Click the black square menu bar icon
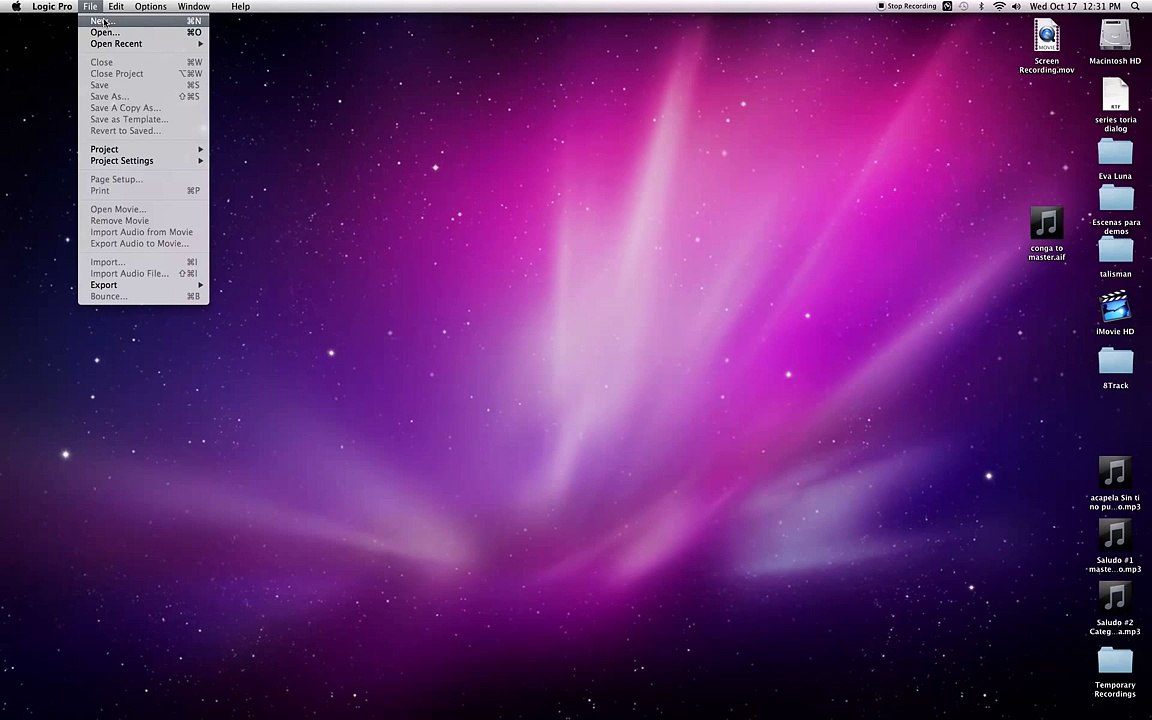This screenshot has height=720, width=1152. [x=948, y=7]
